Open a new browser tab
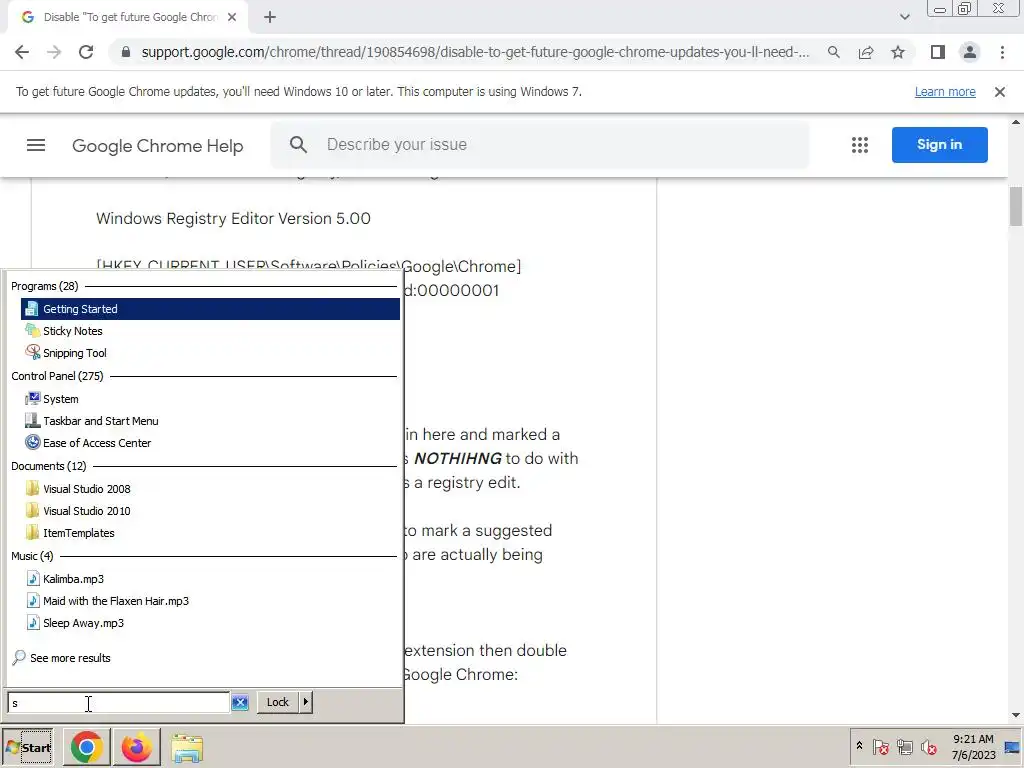Screen dimensions: 1024x768 (270, 18)
